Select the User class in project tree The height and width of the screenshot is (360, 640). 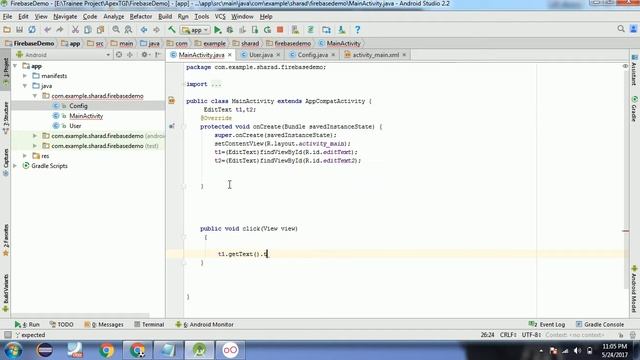75,126
